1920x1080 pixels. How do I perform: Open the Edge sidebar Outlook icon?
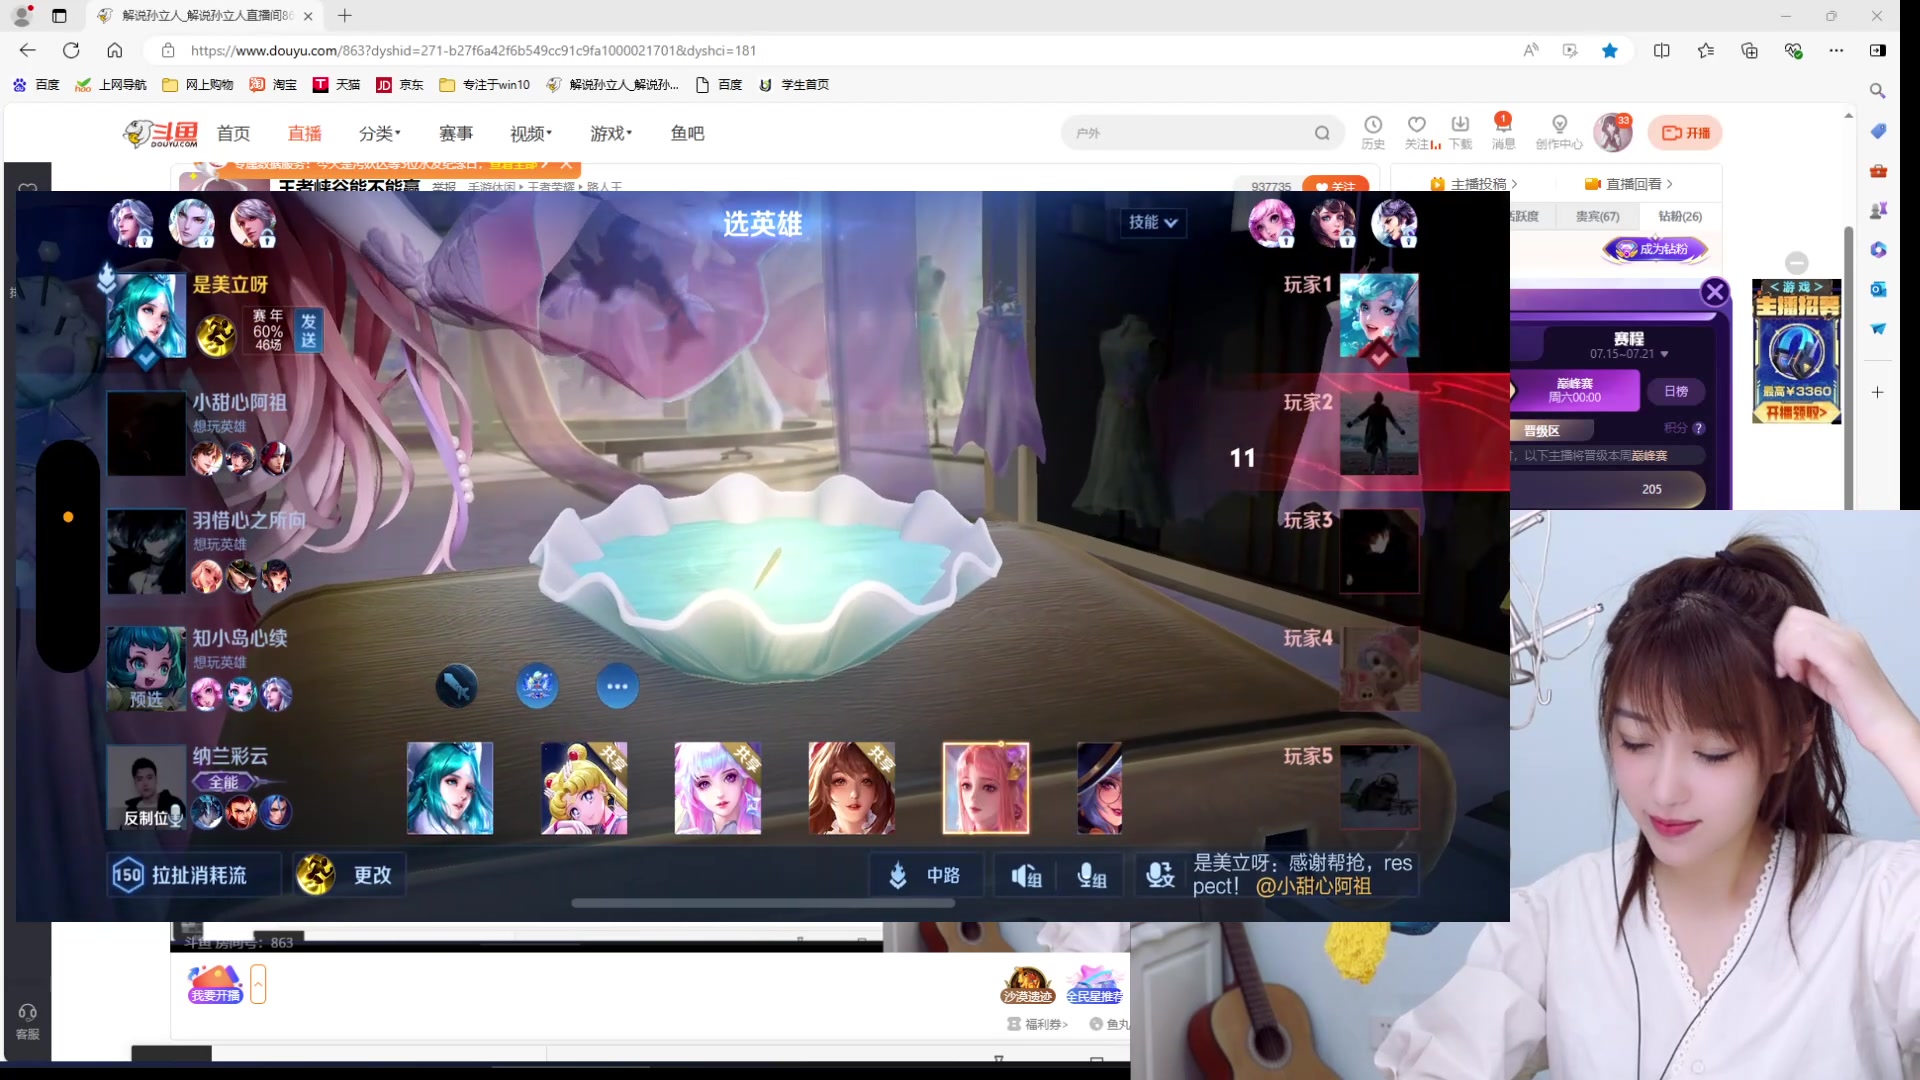tap(1878, 289)
